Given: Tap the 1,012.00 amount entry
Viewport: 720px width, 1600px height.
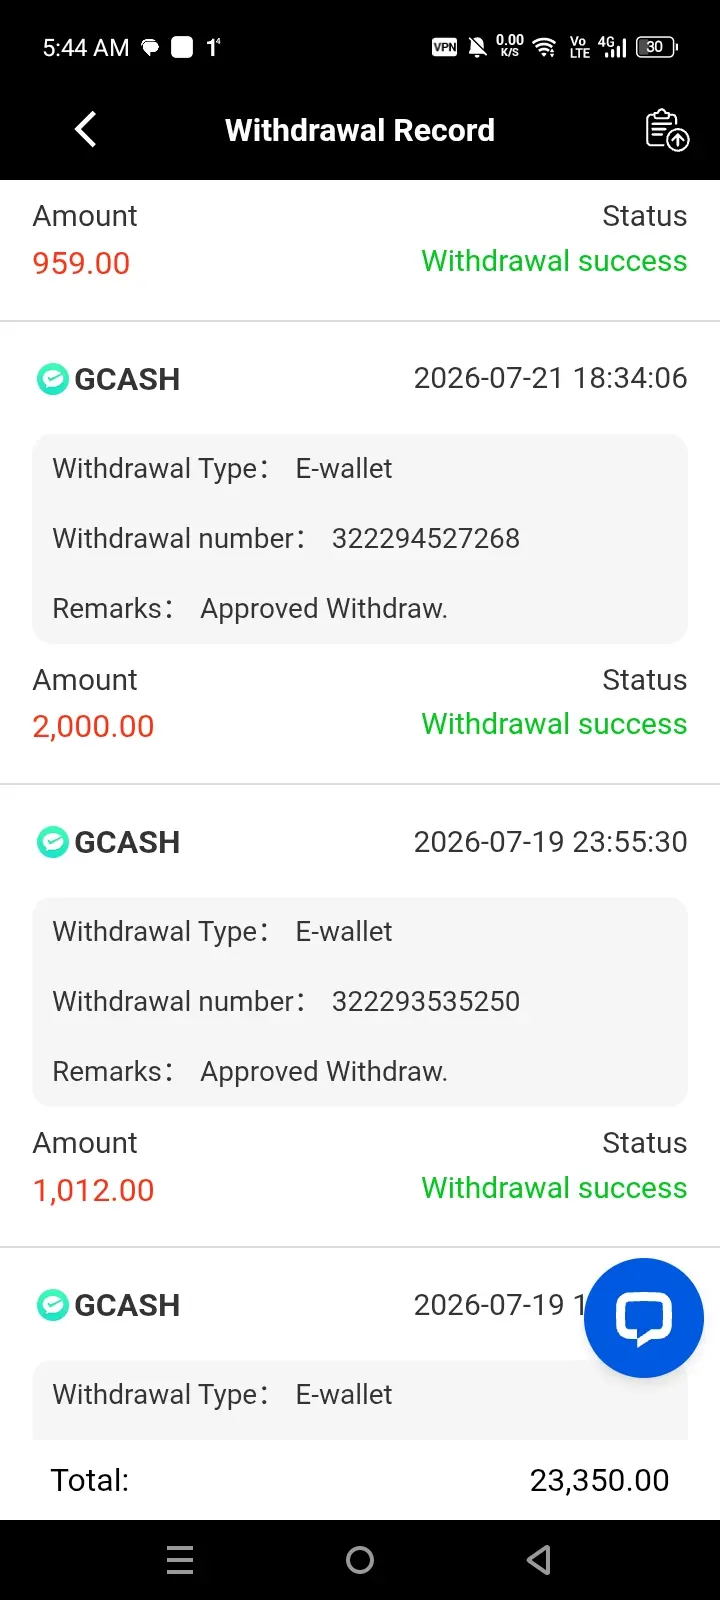Looking at the screenshot, I should (93, 1190).
